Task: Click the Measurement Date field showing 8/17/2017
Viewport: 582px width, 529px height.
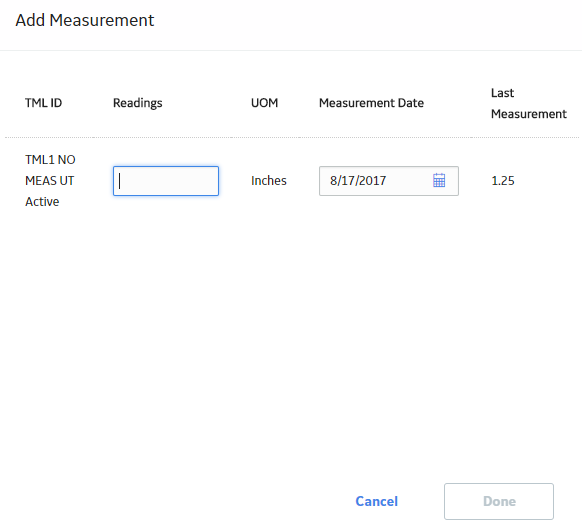Action: (389, 181)
